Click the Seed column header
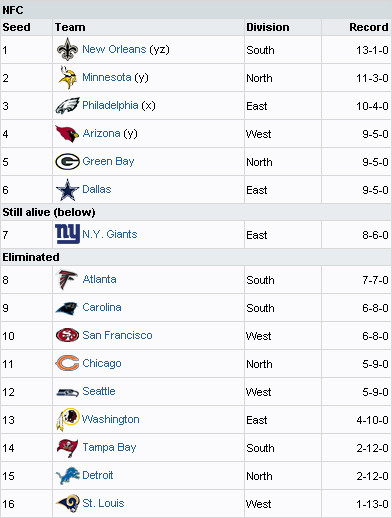Viewport: 392px width, 518px height. click(x=16, y=27)
